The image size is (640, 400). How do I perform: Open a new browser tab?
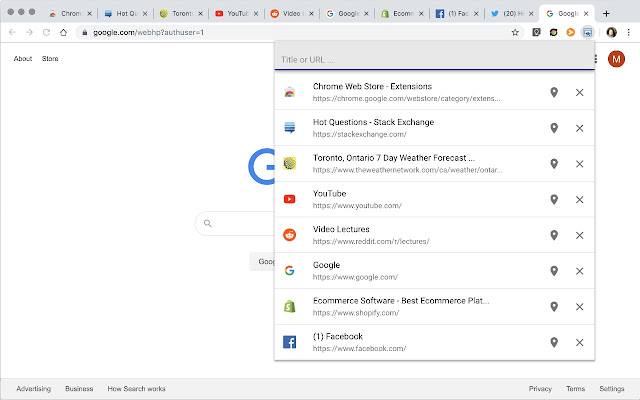coord(606,13)
